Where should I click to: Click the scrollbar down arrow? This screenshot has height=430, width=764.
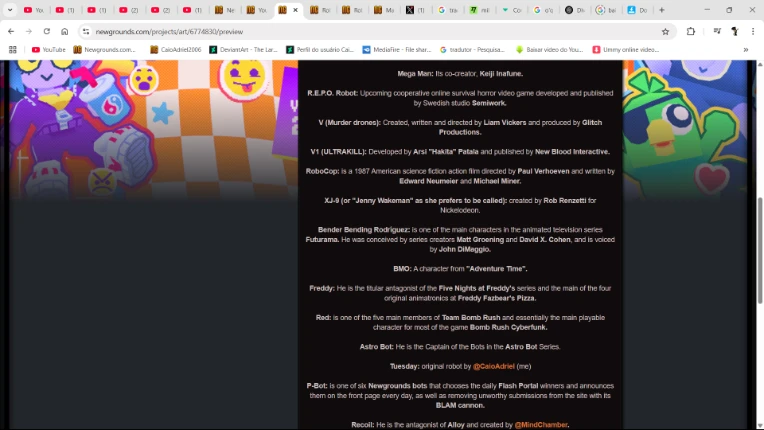pyautogui.click(x=759, y=426)
